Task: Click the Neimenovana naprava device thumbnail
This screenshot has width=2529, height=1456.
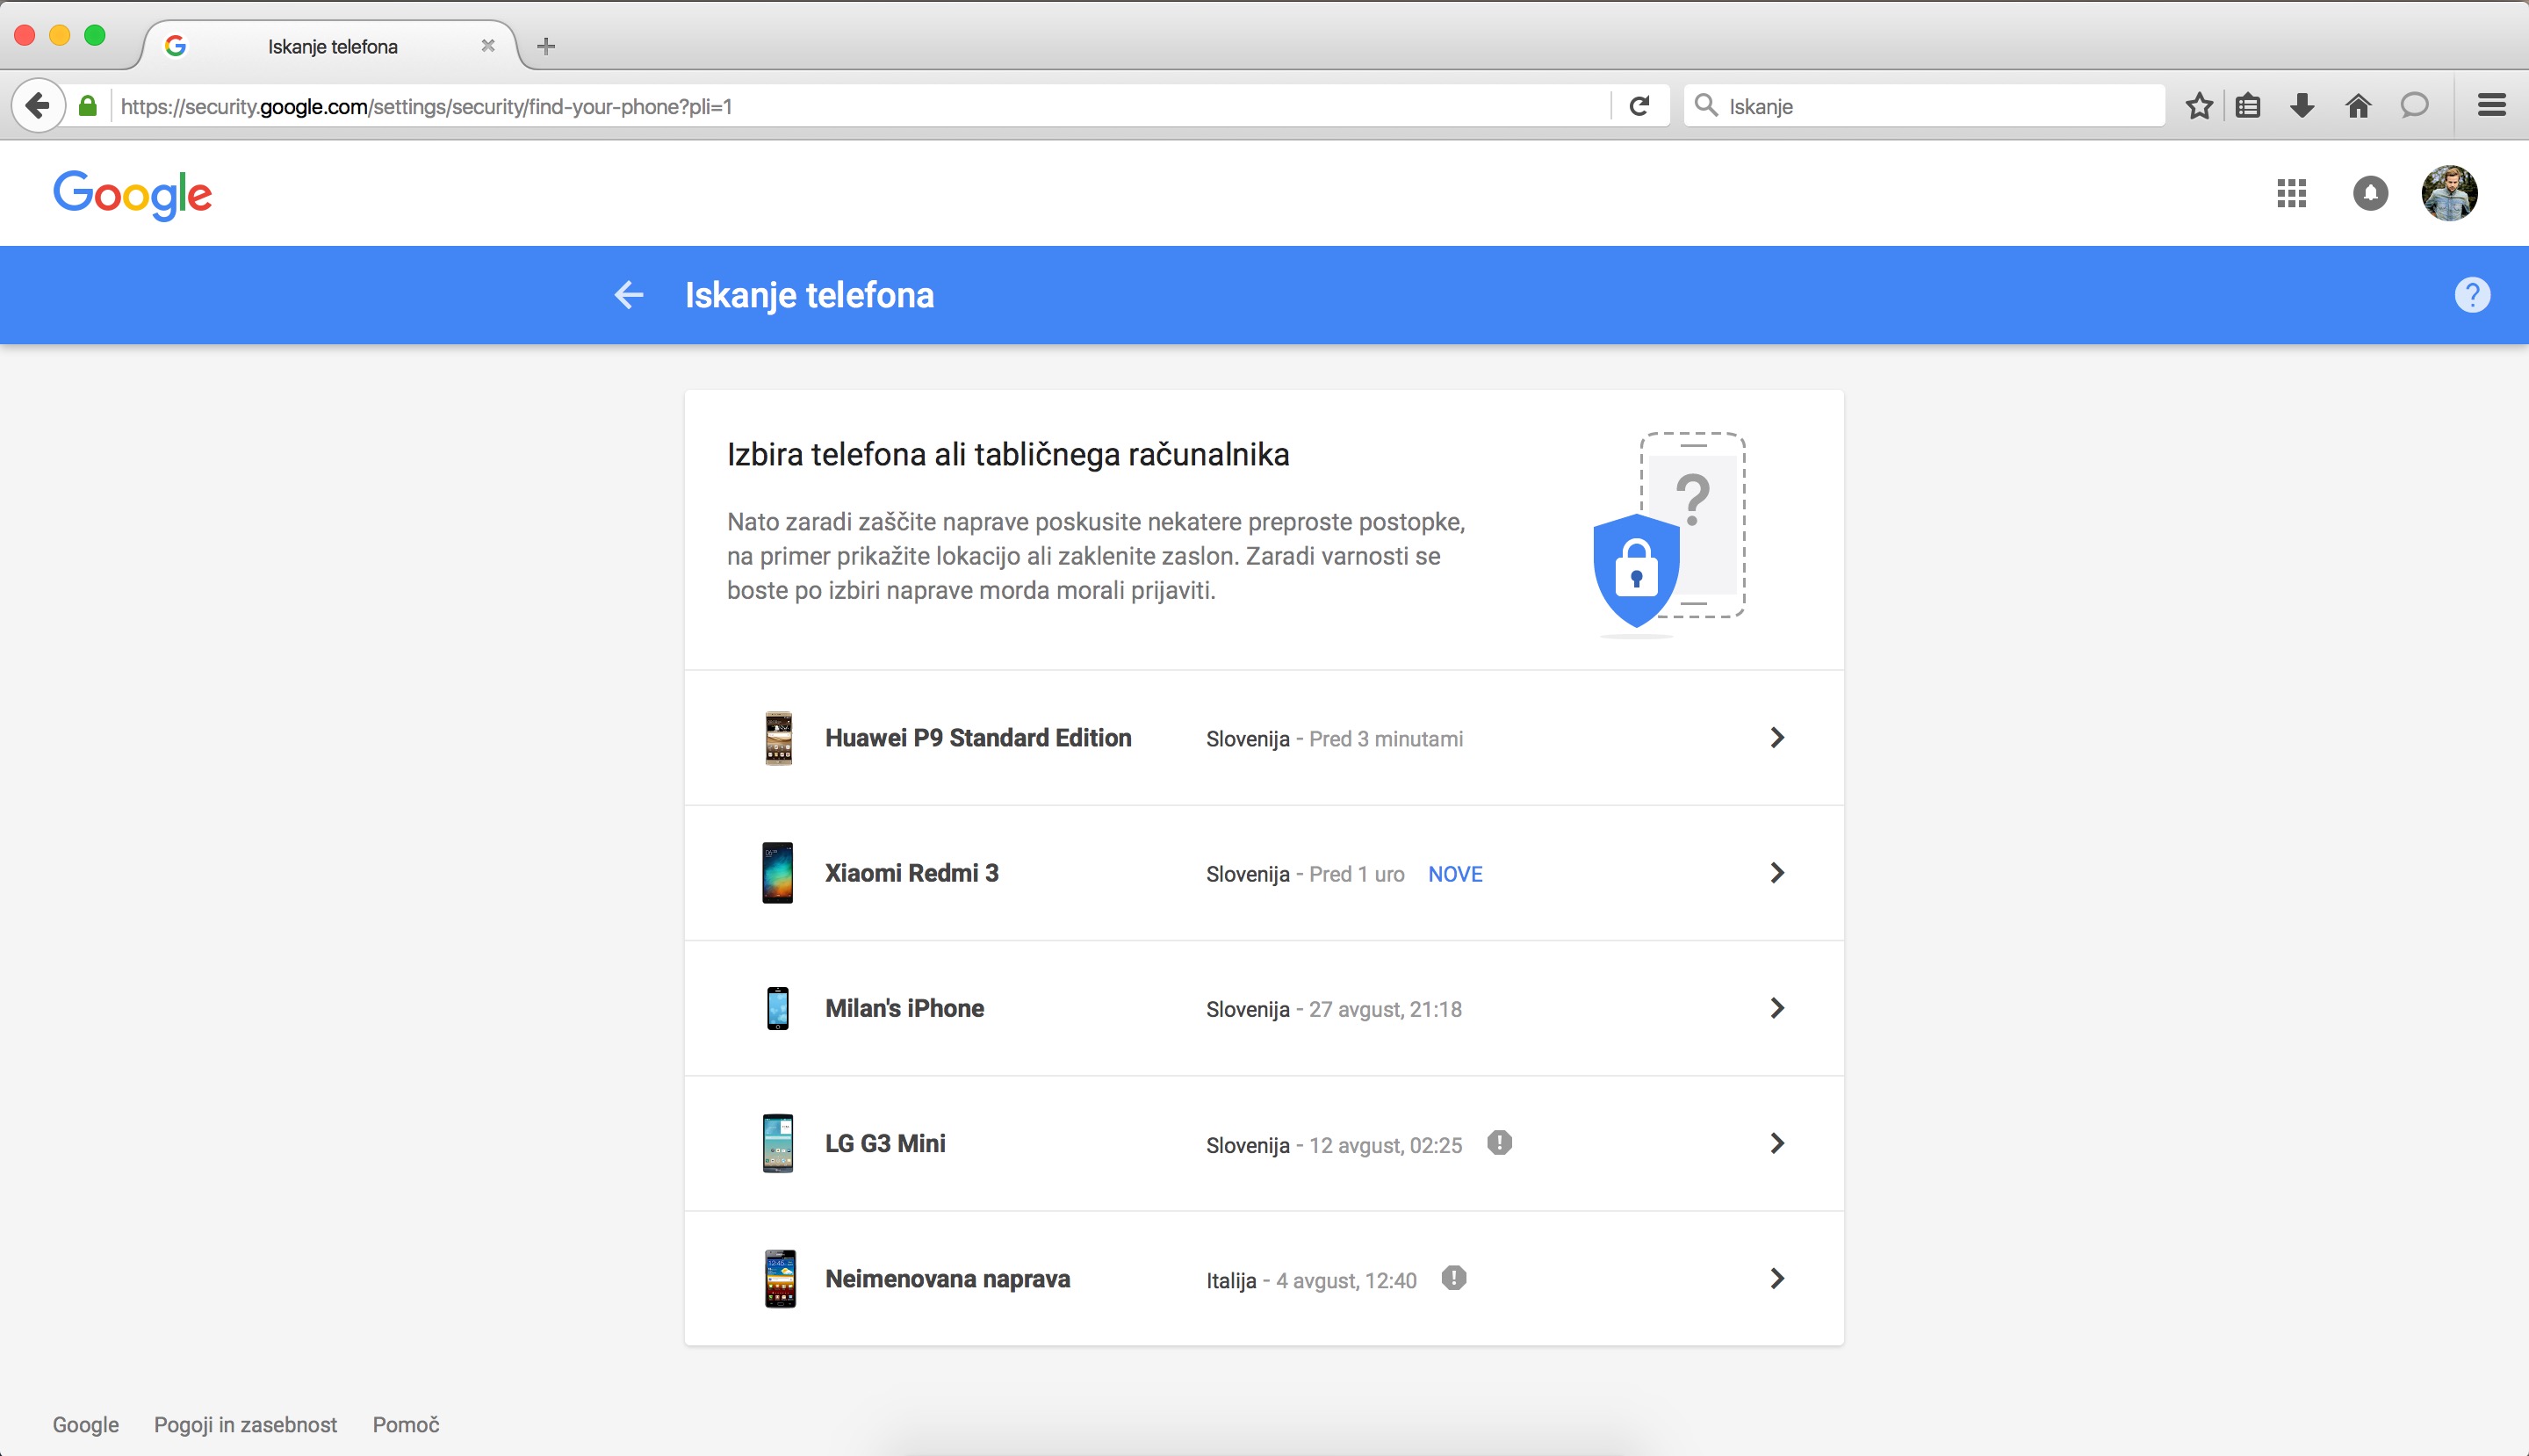Action: (x=780, y=1279)
